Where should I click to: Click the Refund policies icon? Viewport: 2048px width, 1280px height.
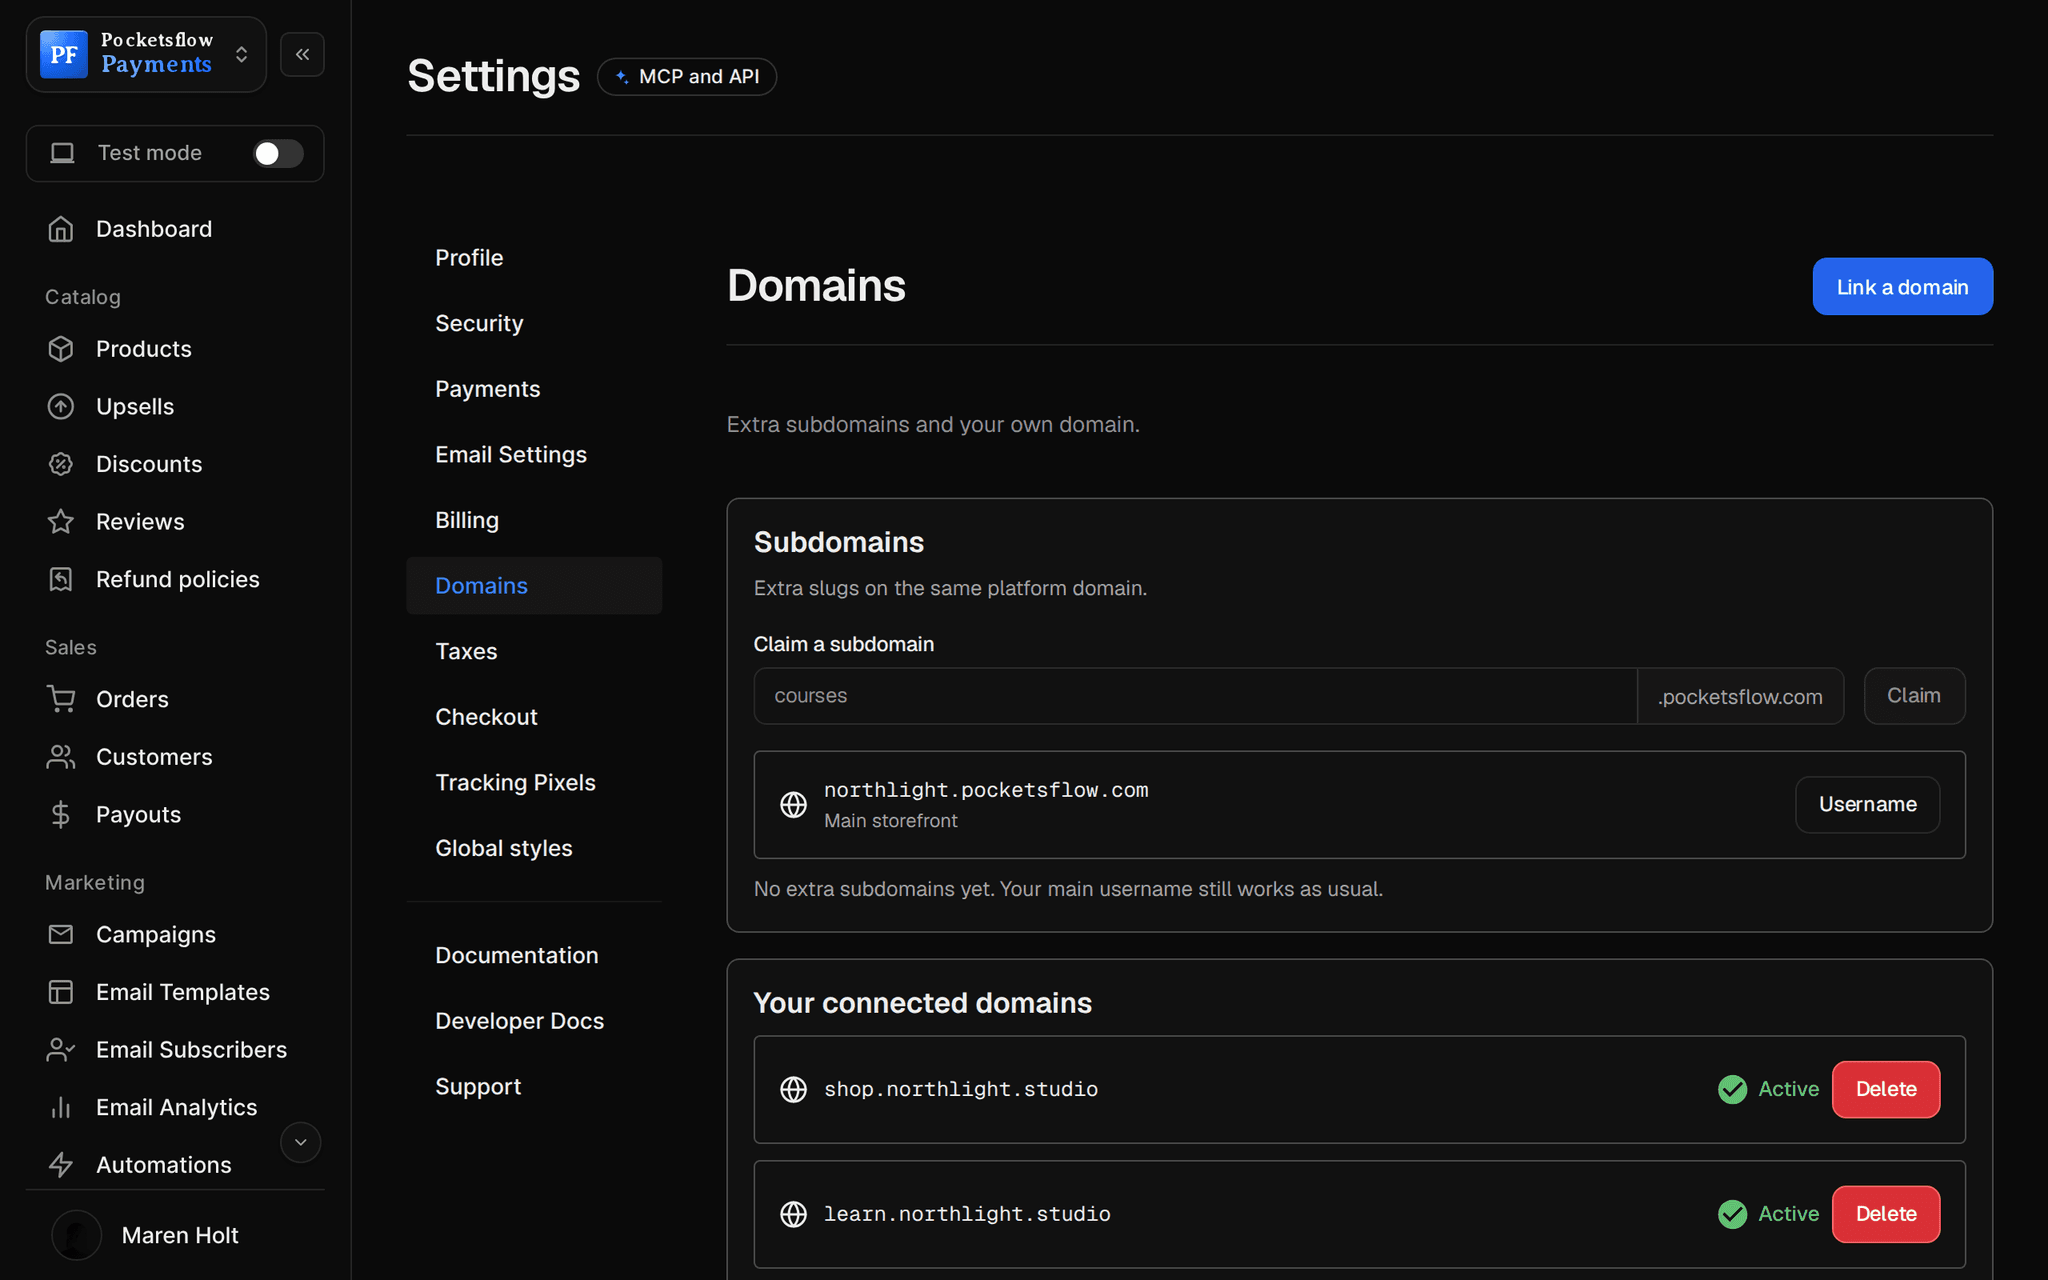pyautogui.click(x=61, y=579)
